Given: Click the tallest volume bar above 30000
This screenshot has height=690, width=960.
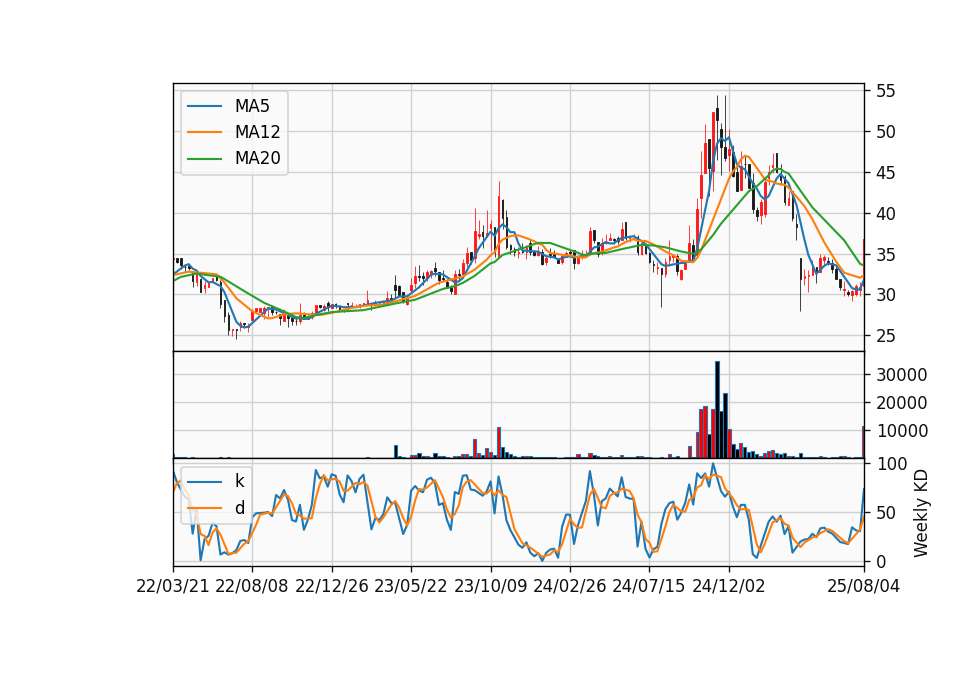Looking at the screenshot, I should tap(718, 410).
